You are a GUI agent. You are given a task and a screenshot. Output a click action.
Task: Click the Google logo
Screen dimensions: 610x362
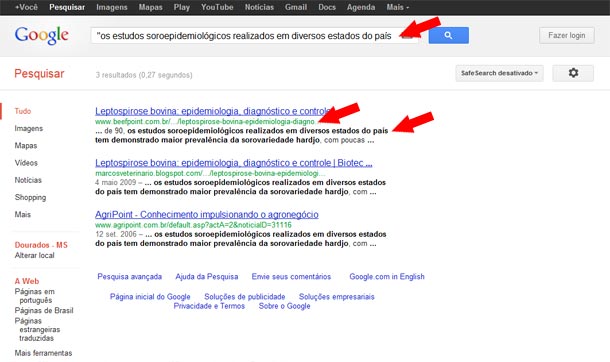coord(42,35)
